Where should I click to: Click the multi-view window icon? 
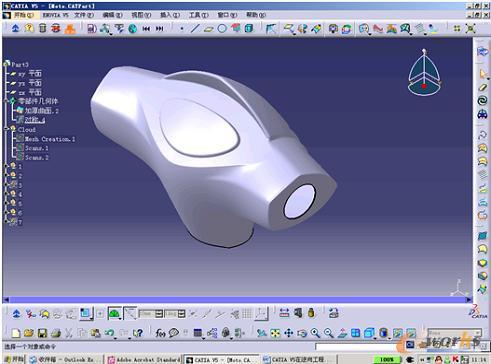point(355,333)
